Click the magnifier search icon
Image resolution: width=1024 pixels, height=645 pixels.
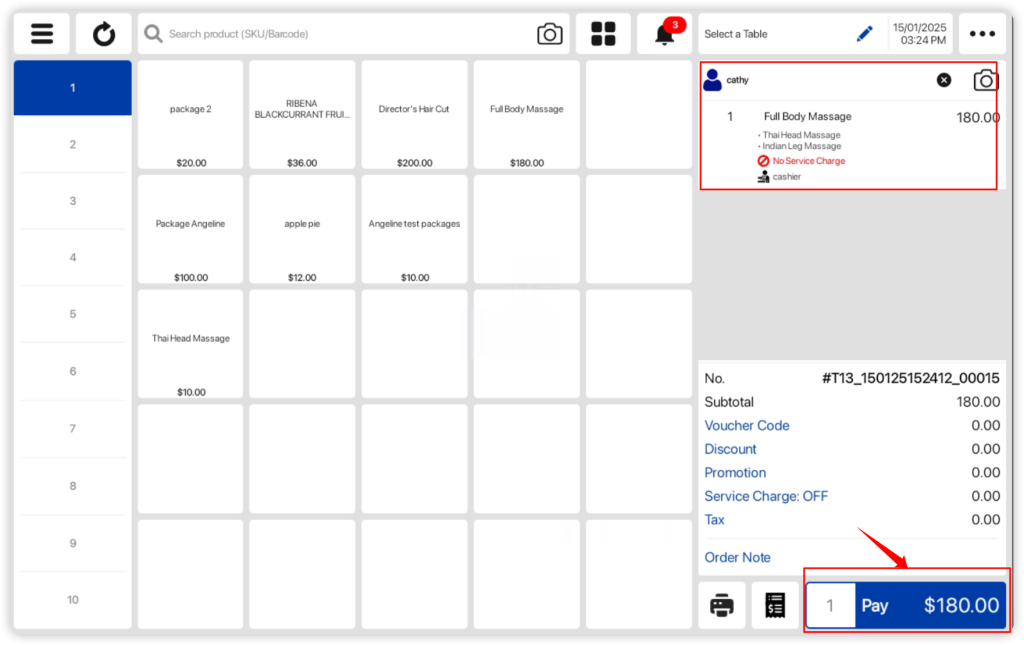[x=153, y=34]
